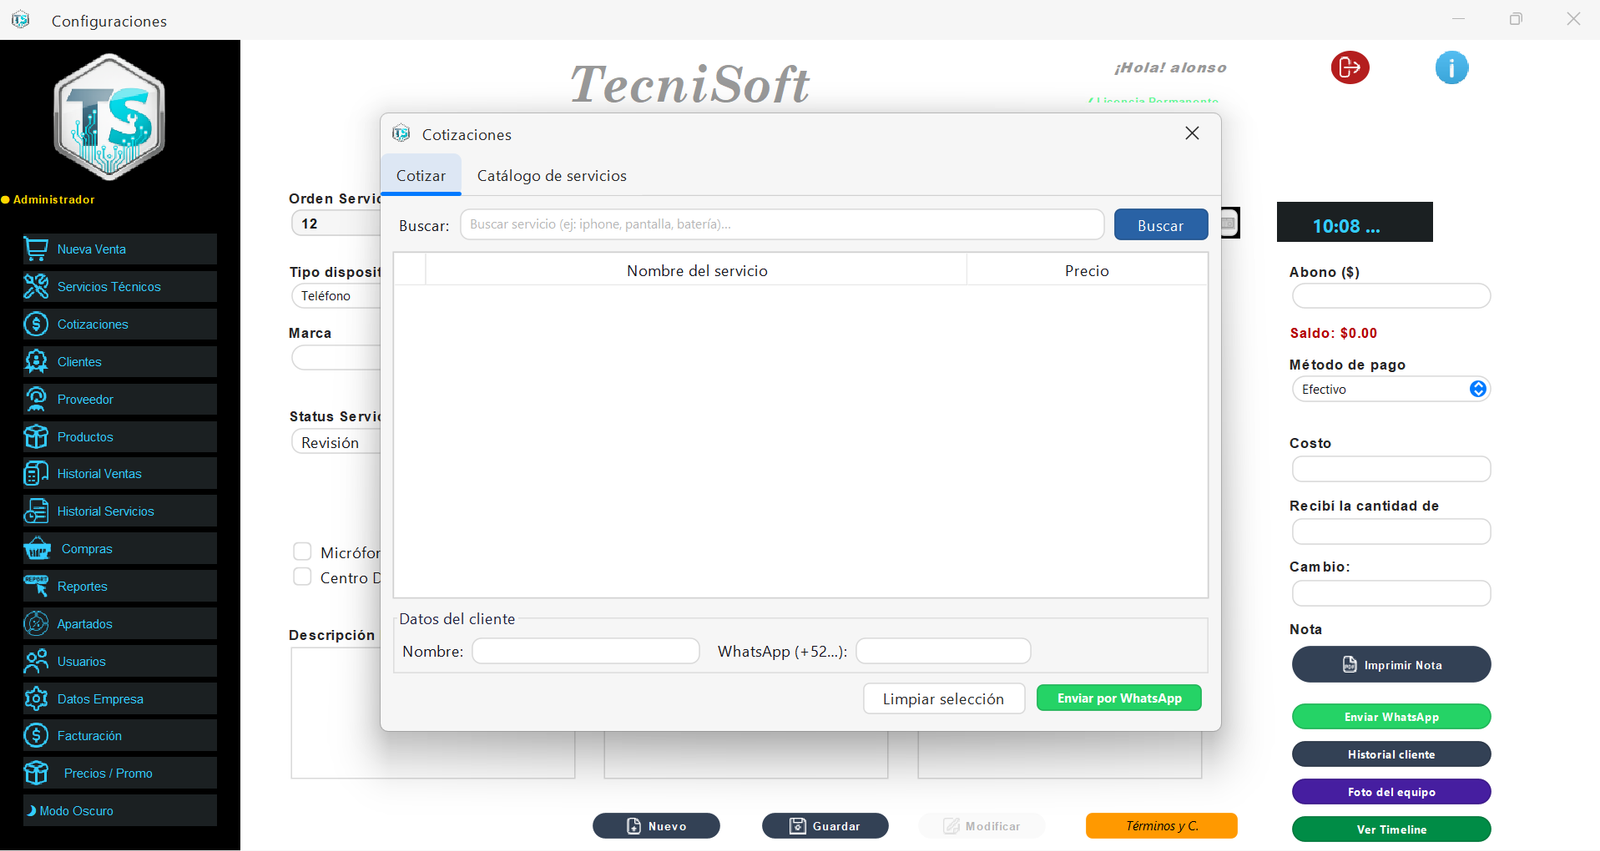Open the Reportes icon in sidebar
1600x851 pixels.
click(x=36, y=586)
